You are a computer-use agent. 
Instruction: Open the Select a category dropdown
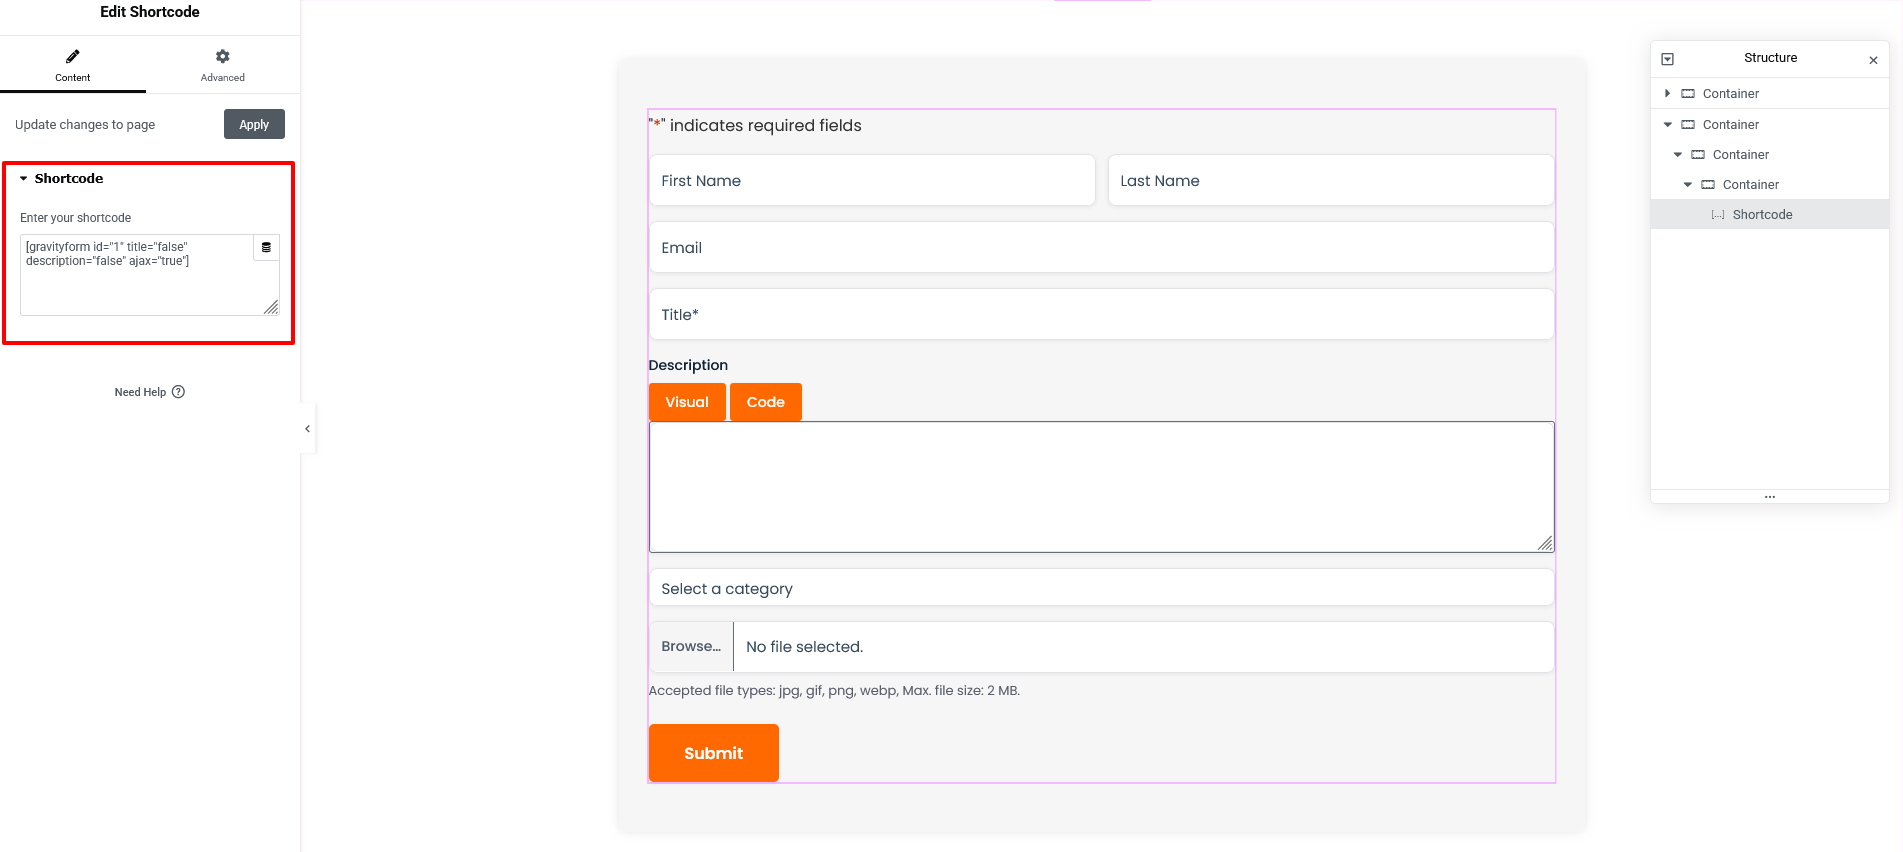coord(1100,589)
